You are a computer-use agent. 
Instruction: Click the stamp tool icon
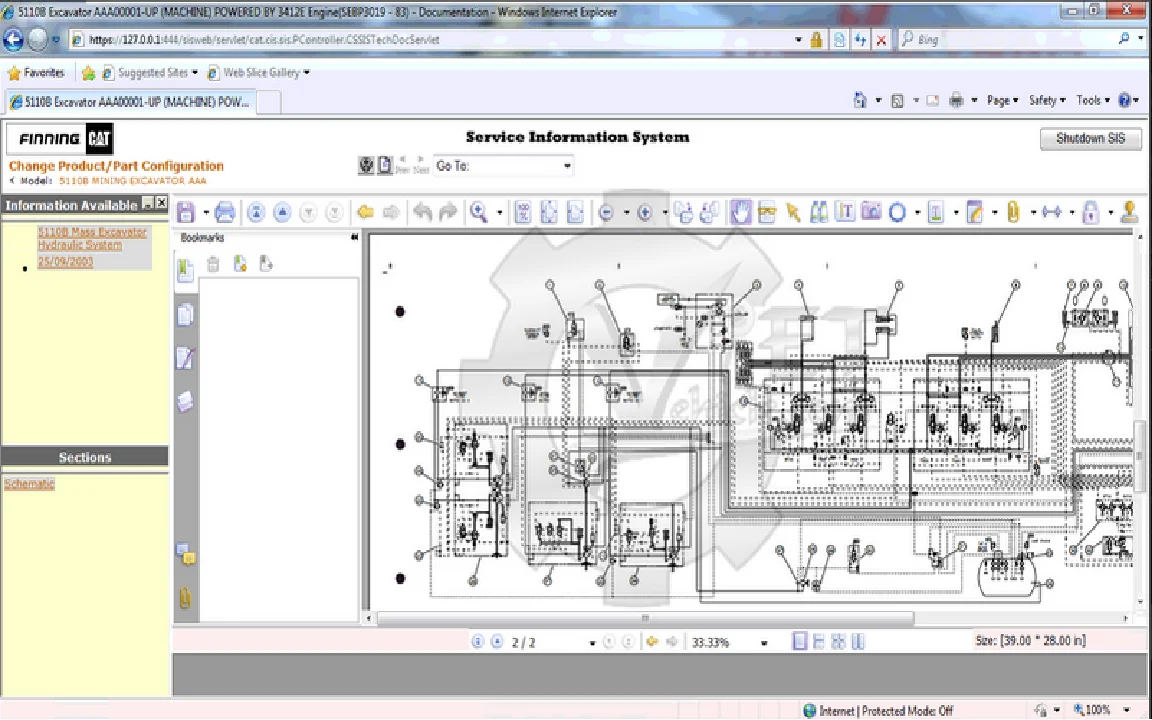coord(1129,212)
